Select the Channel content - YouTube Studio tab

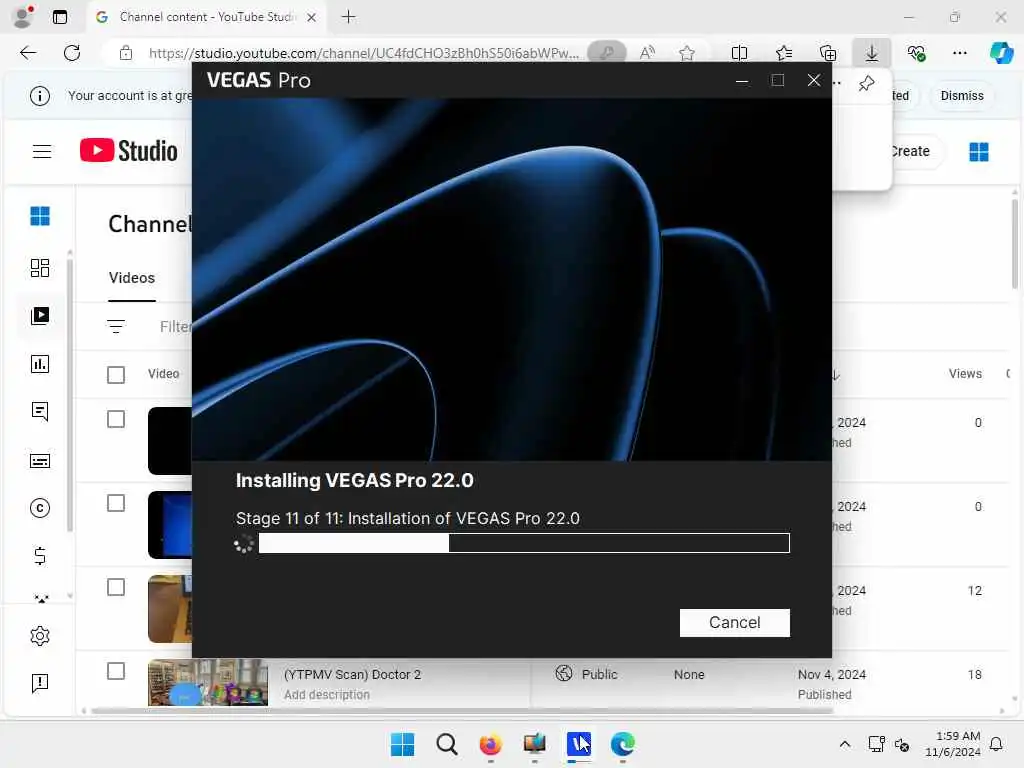[207, 17]
